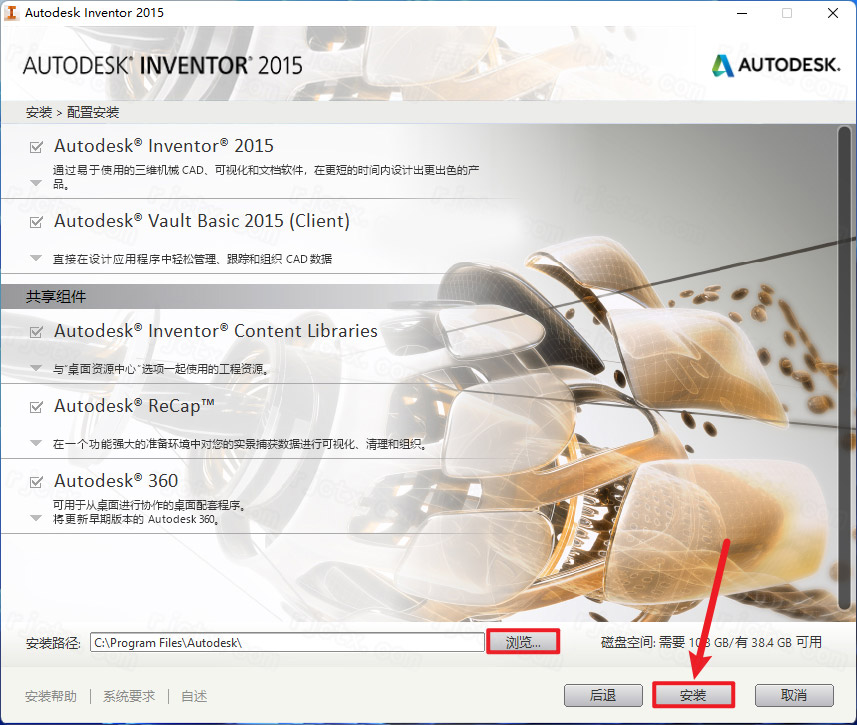Open the 自述 readme link
The width and height of the screenshot is (857, 725).
[194, 696]
